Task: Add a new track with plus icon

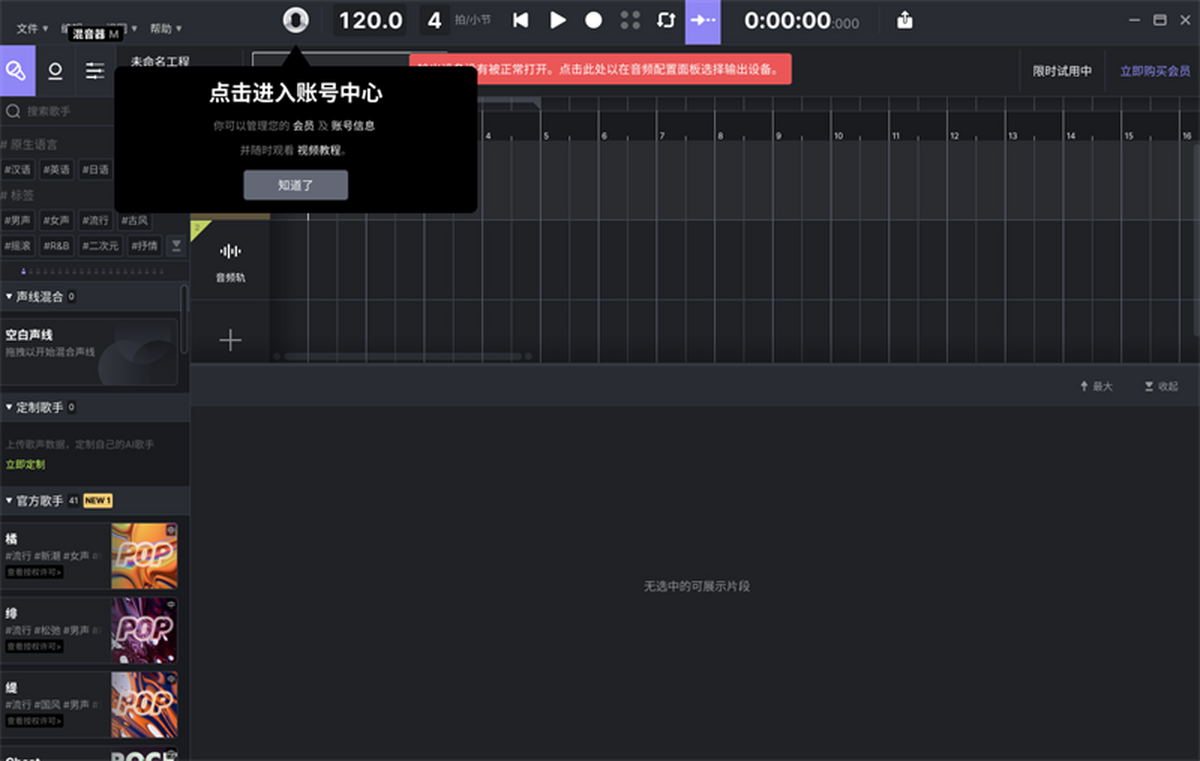Action: pyautogui.click(x=230, y=341)
